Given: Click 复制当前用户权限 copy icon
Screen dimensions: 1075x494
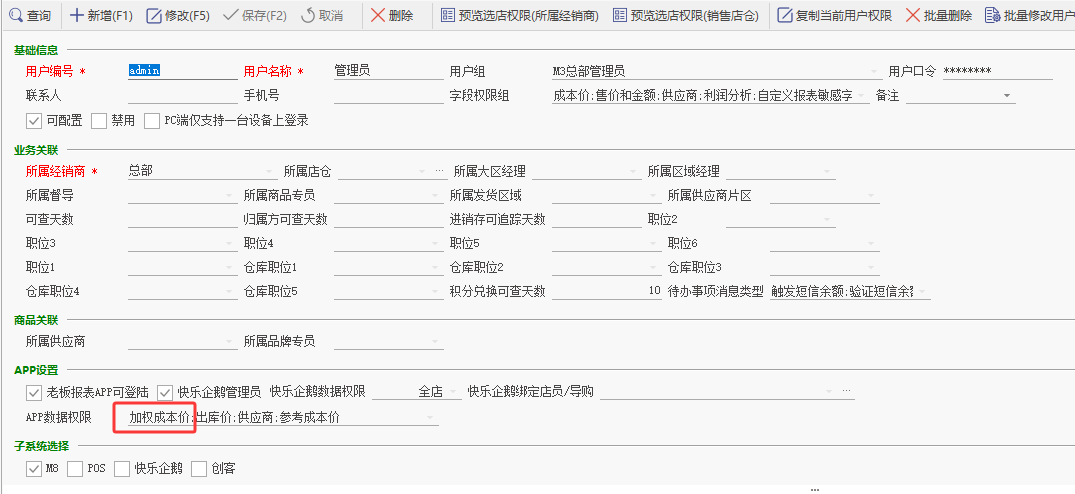Looking at the screenshot, I should pos(786,16).
